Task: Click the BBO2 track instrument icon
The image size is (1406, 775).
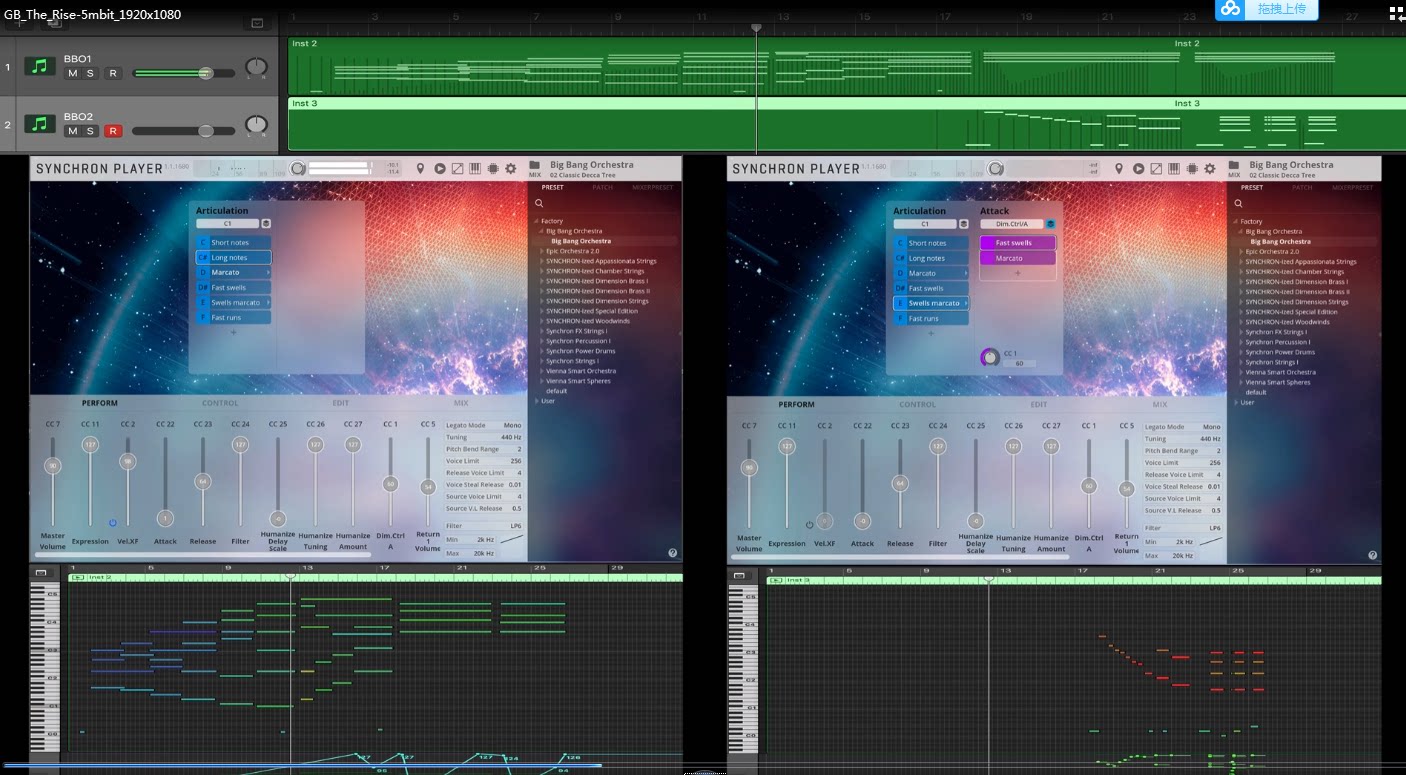Action: pos(40,124)
